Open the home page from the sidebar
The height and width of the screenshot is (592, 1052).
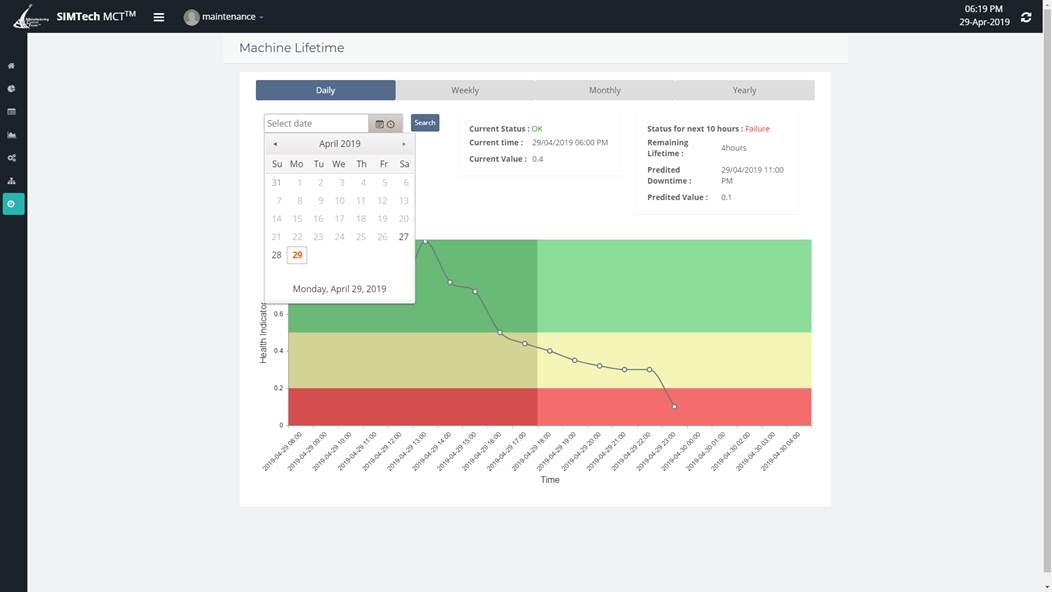11,66
